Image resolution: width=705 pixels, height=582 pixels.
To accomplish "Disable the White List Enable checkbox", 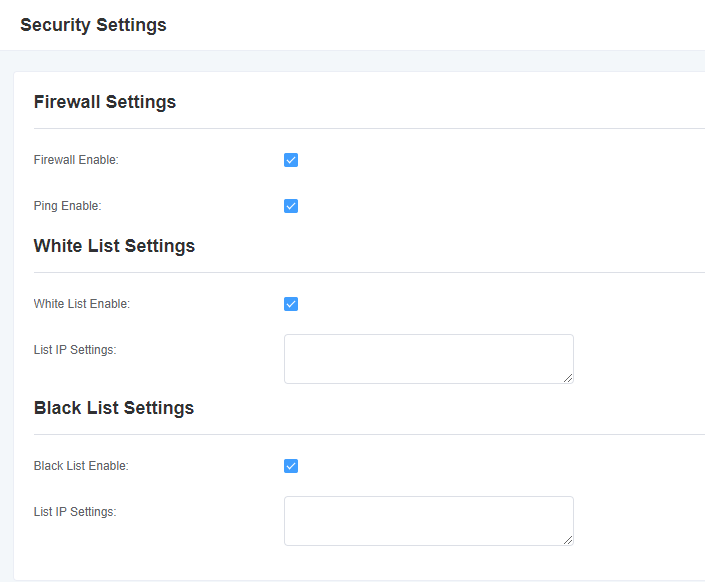I will [291, 304].
